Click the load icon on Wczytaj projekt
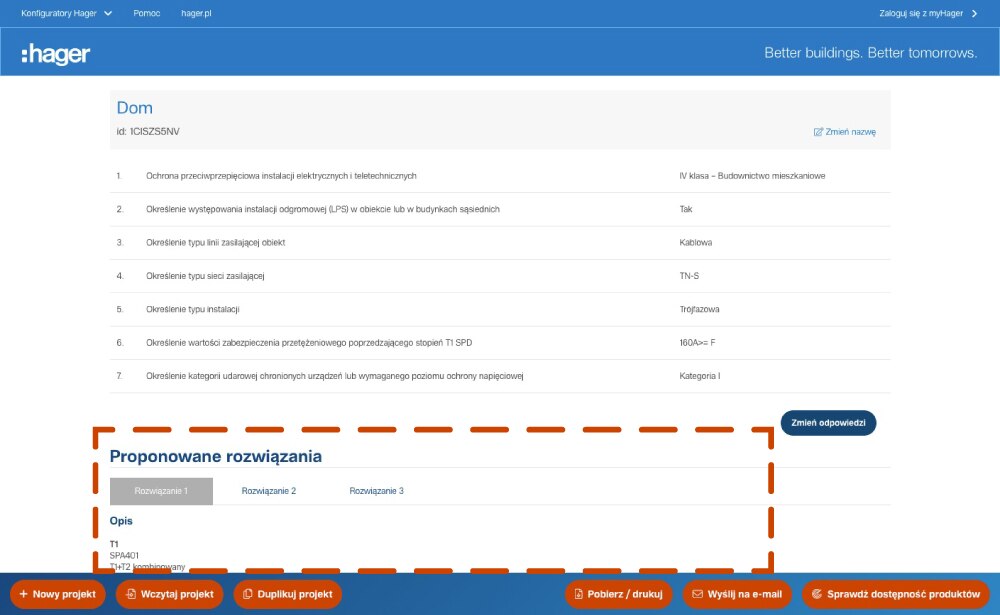1000x615 pixels. click(130, 594)
